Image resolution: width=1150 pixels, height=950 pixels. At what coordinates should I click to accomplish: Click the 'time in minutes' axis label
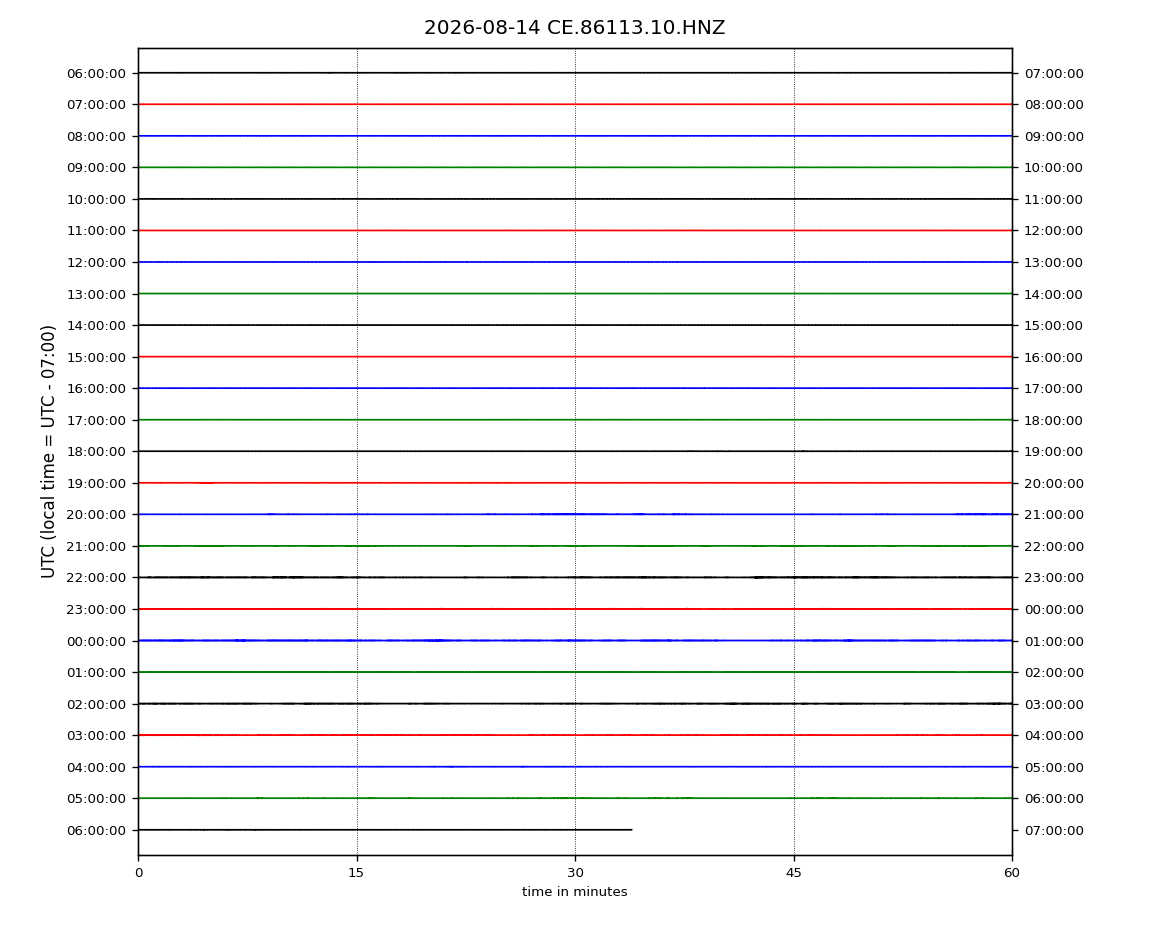coord(574,892)
